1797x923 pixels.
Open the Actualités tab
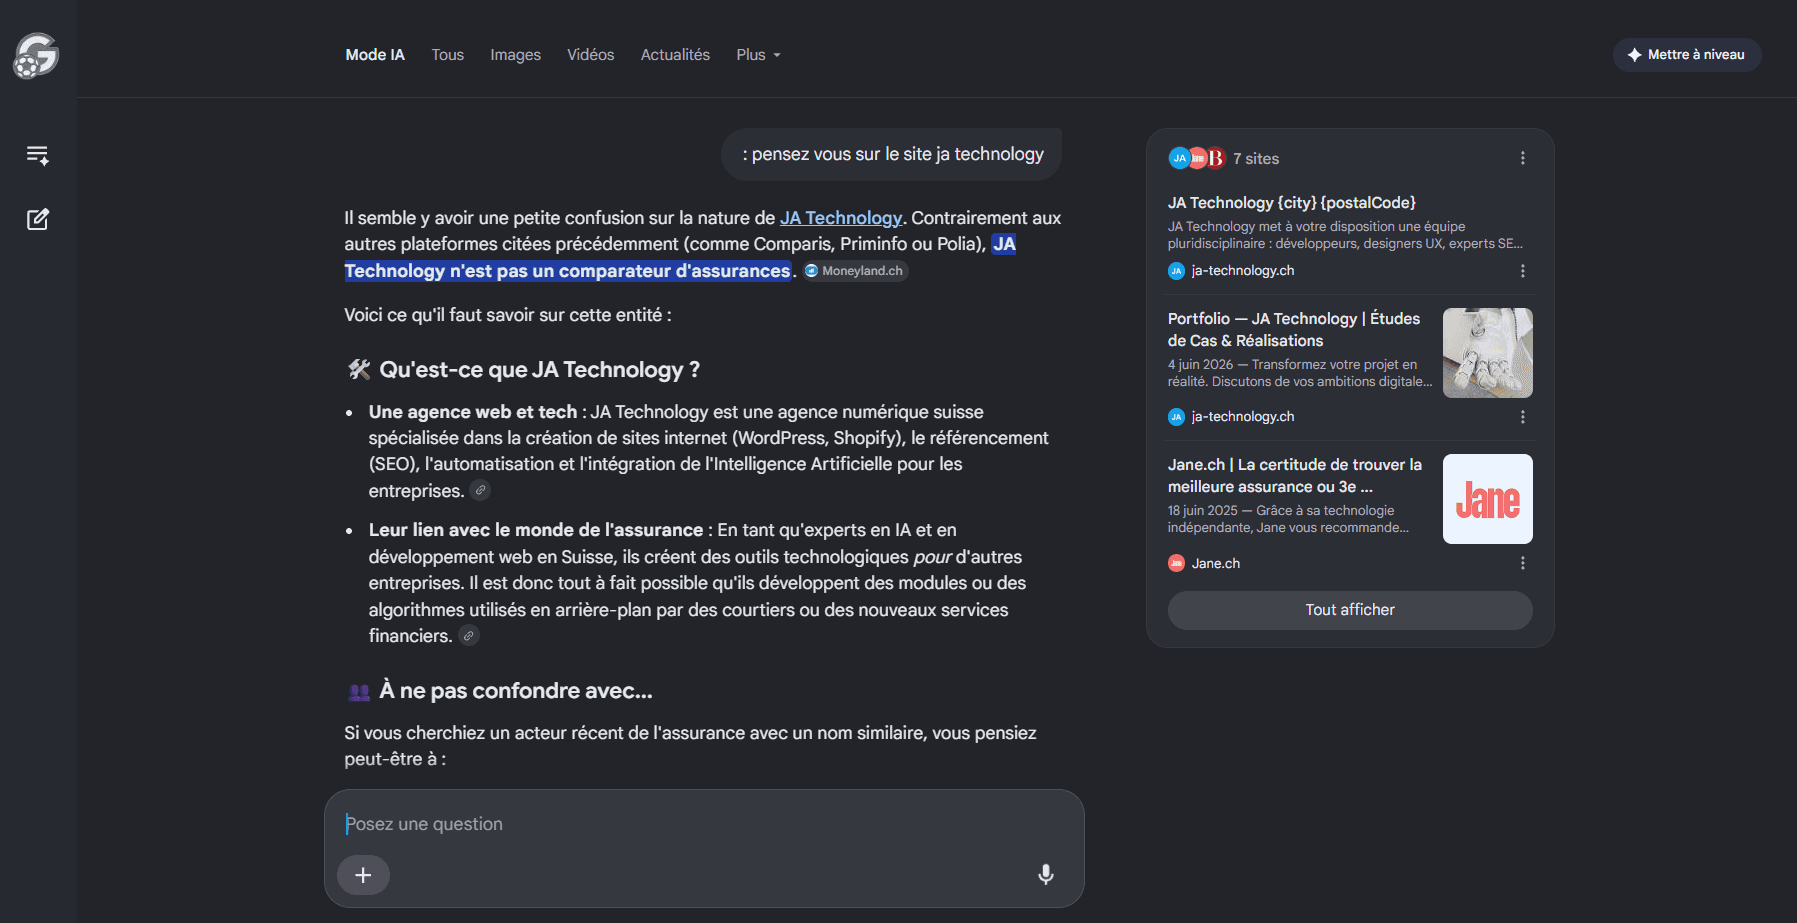pos(675,55)
